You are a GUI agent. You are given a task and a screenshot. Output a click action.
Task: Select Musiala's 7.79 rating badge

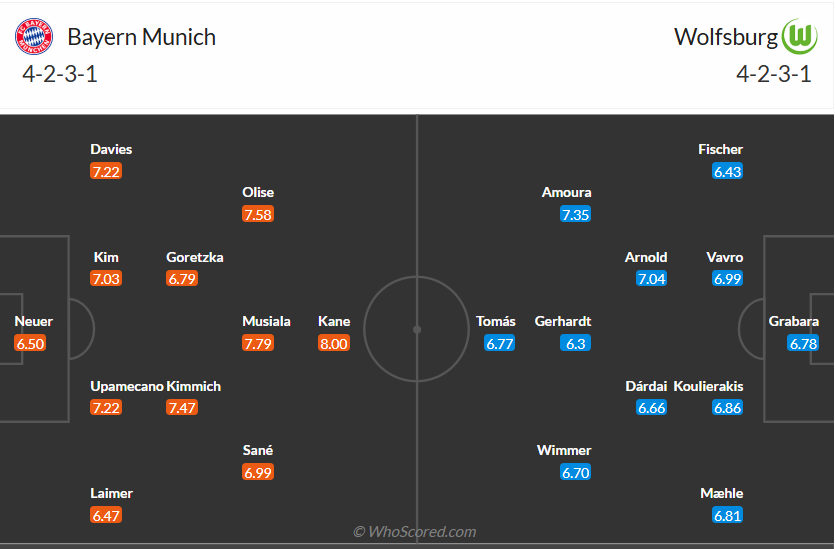point(258,344)
